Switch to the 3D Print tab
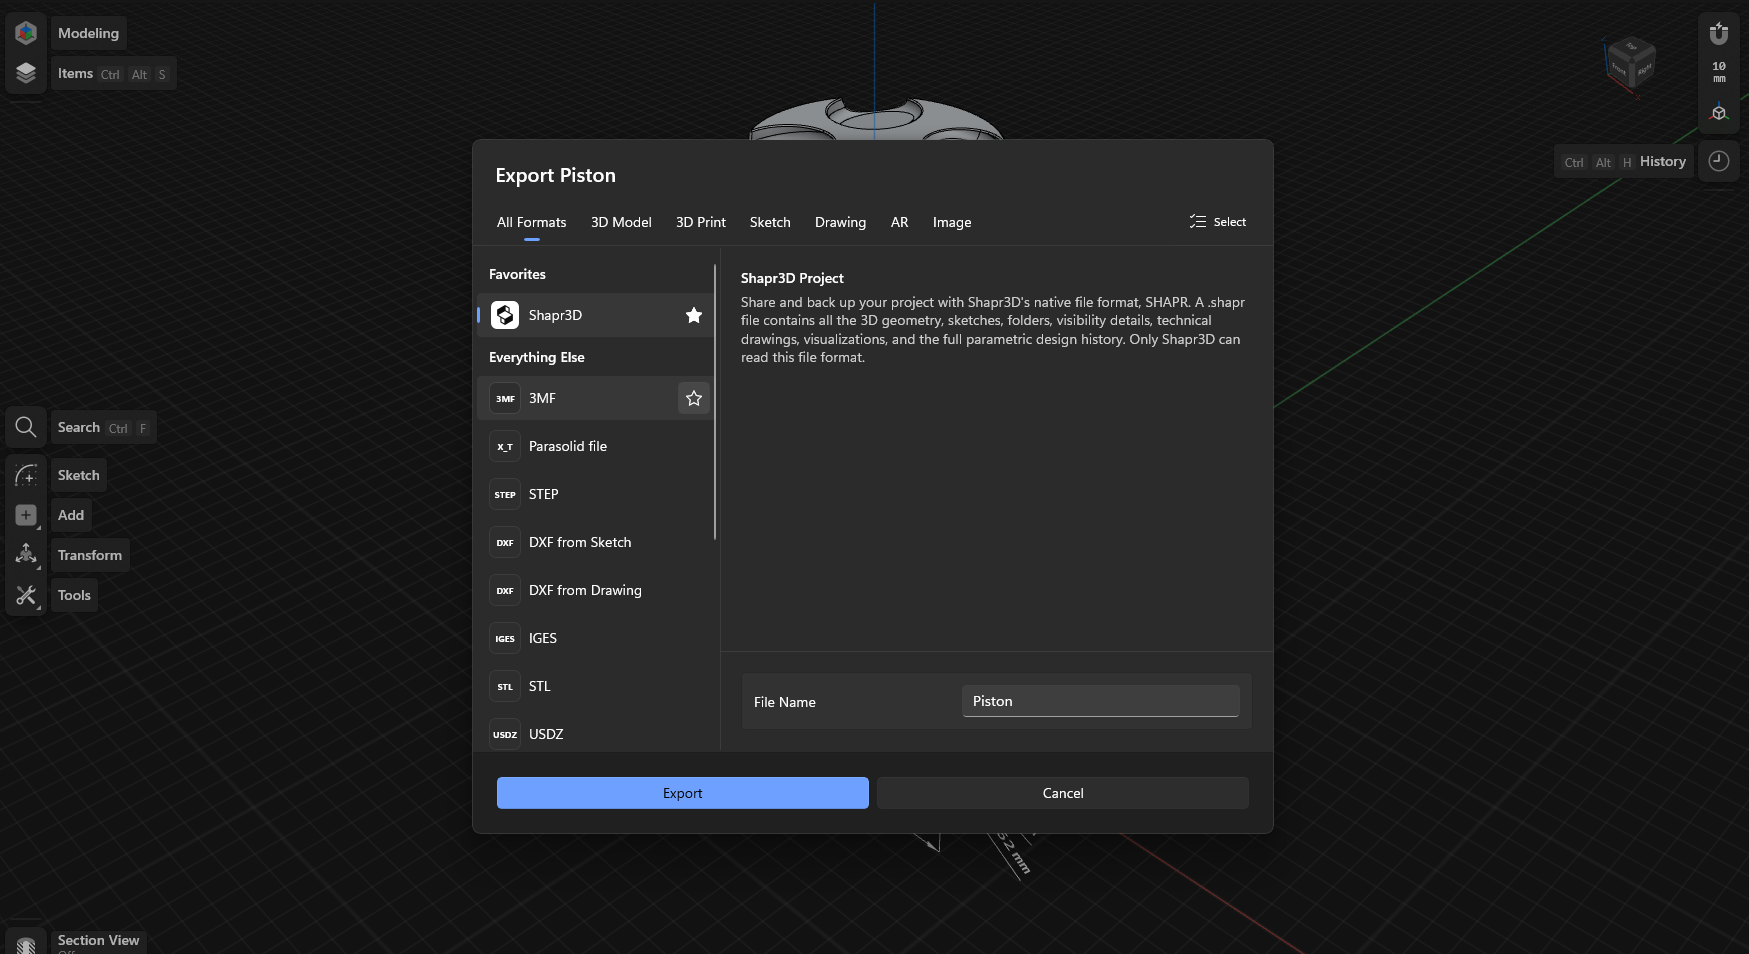This screenshot has height=954, width=1749. click(x=700, y=223)
